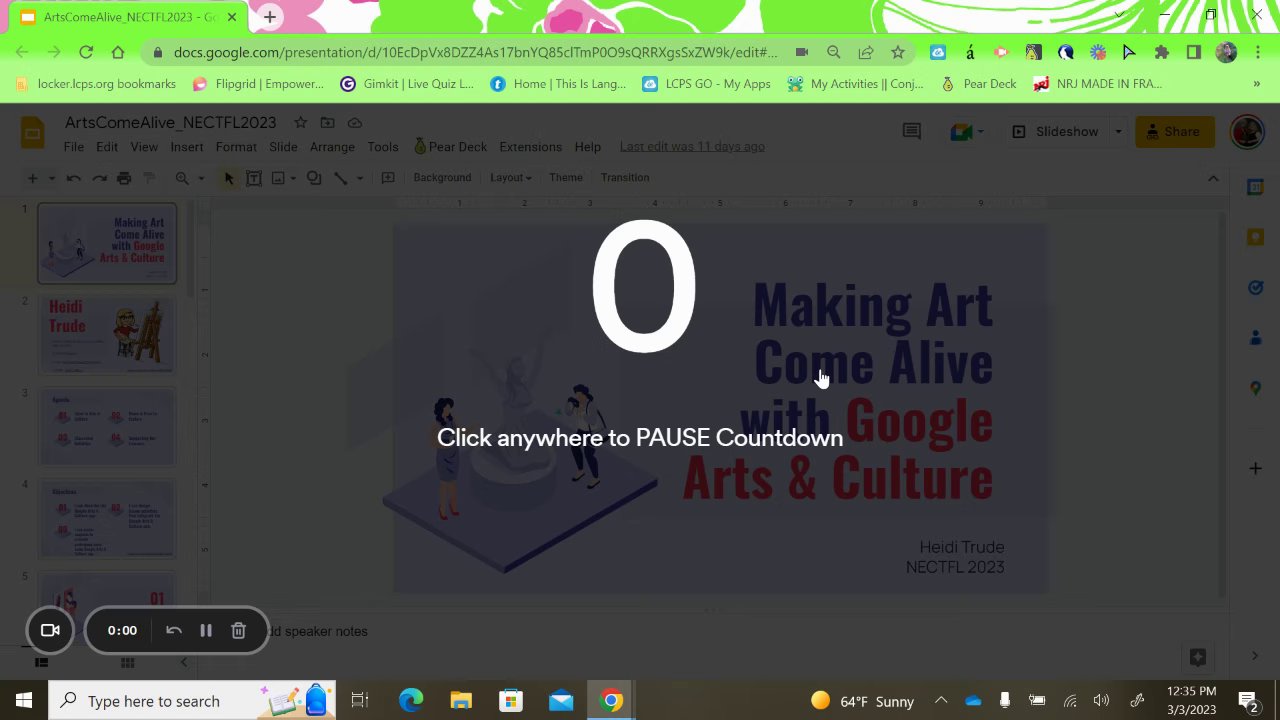
Task: Start the Slideshow
Action: [1056, 132]
